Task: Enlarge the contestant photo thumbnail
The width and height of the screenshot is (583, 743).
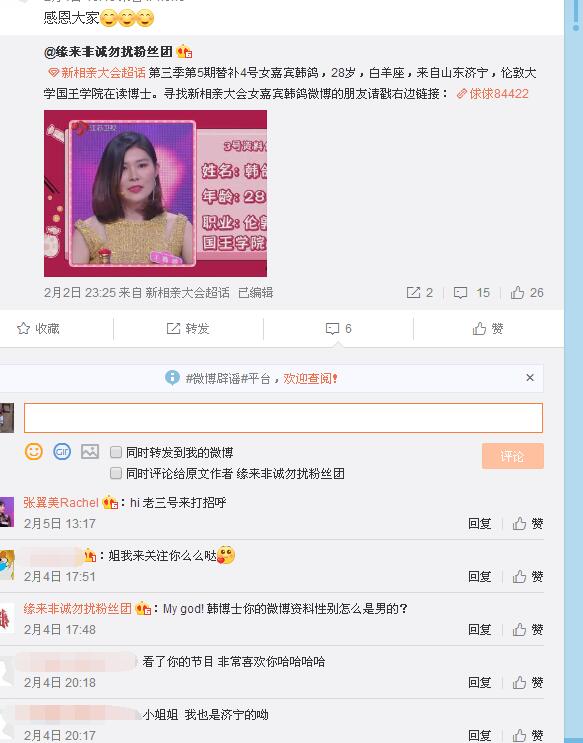Action: [155, 193]
